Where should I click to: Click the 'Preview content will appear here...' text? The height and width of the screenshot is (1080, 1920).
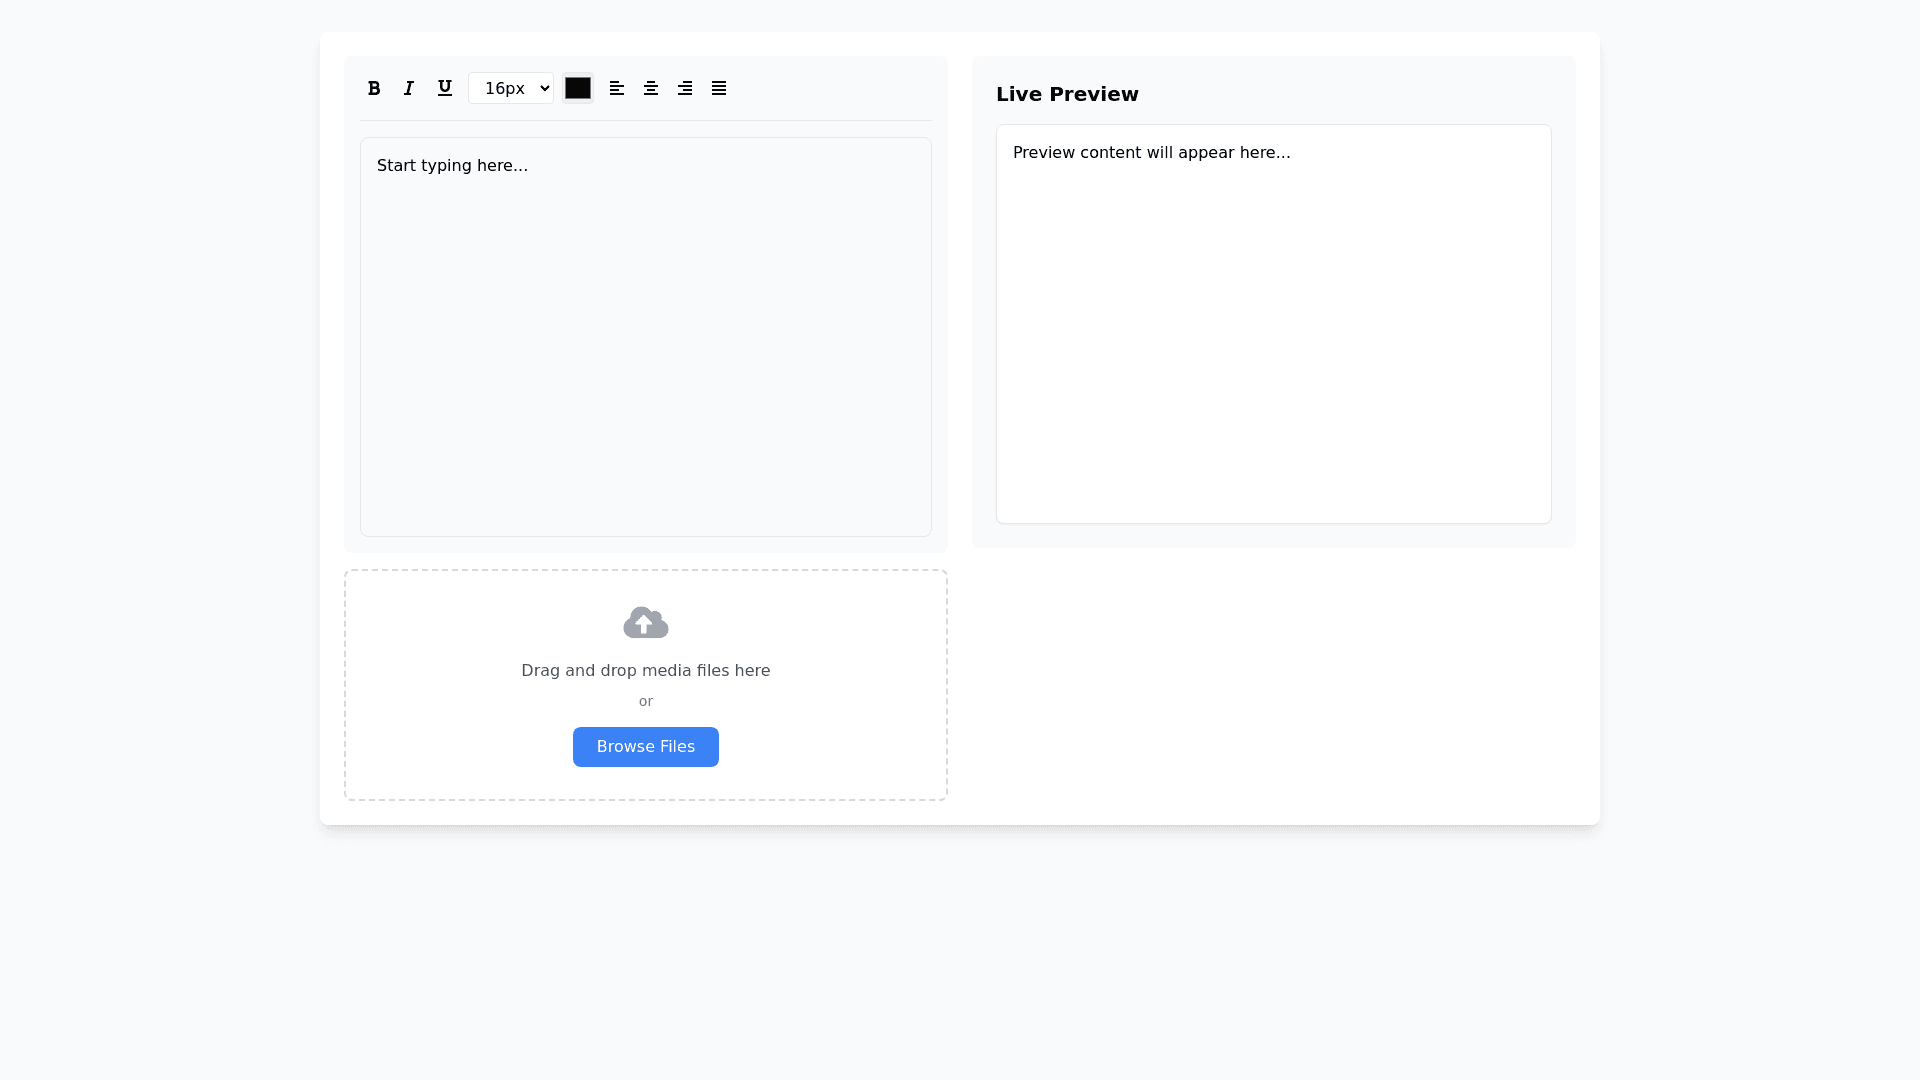pos(1151,153)
